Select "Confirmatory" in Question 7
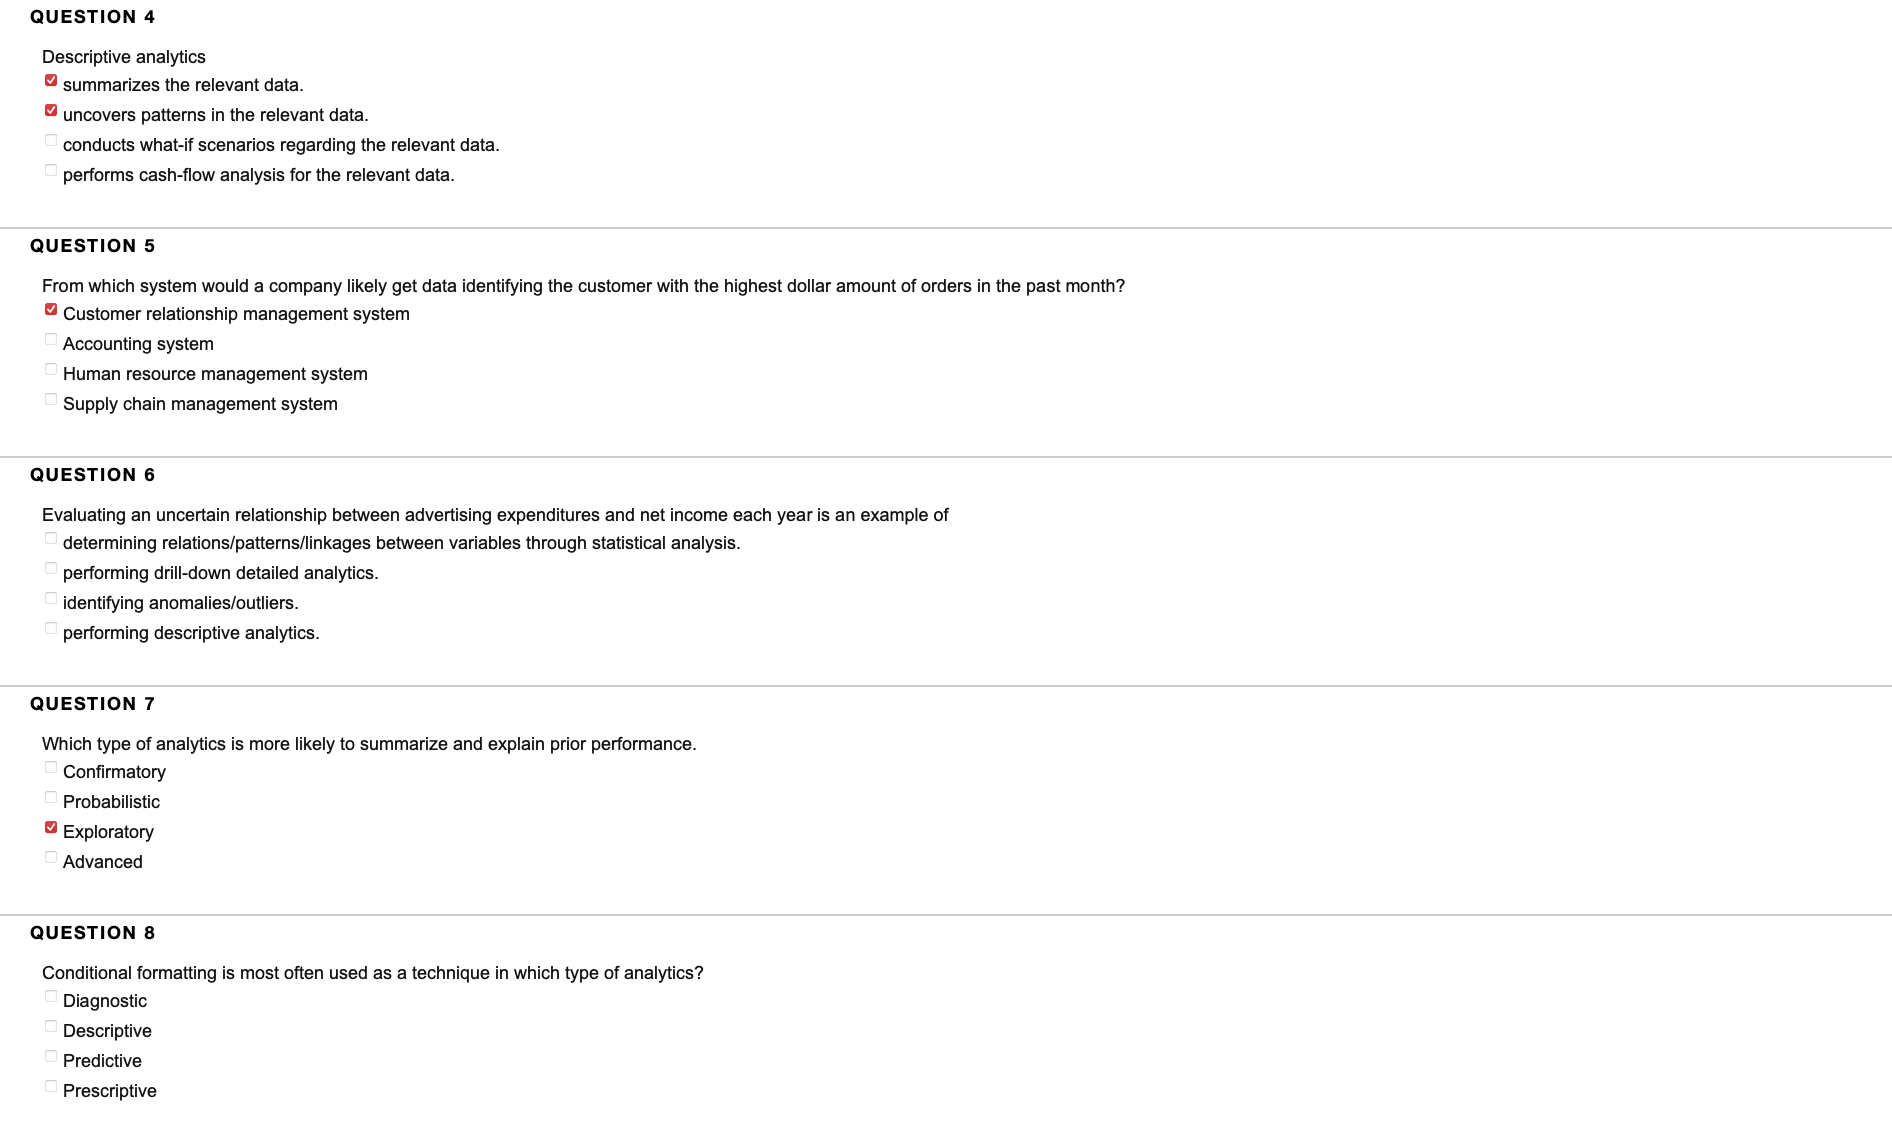This screenshot has height=1124, width=1892. click(x=51, y=766)
